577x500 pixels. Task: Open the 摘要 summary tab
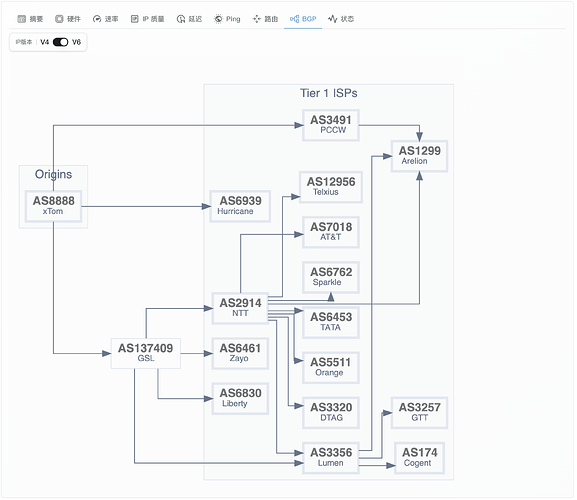[30, 19]
